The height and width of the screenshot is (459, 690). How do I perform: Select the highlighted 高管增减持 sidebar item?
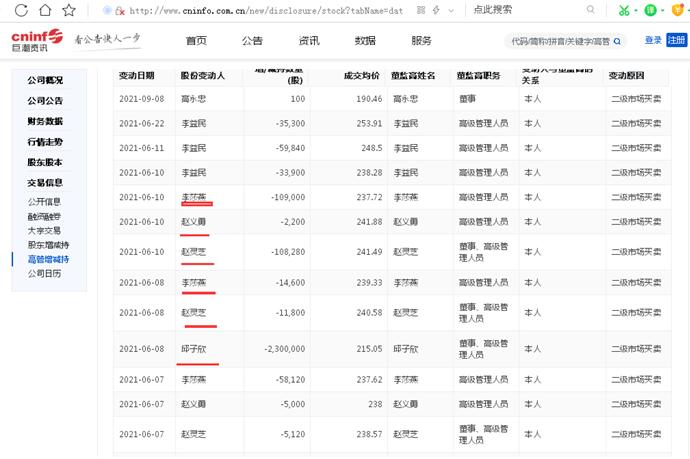(48, 259)
